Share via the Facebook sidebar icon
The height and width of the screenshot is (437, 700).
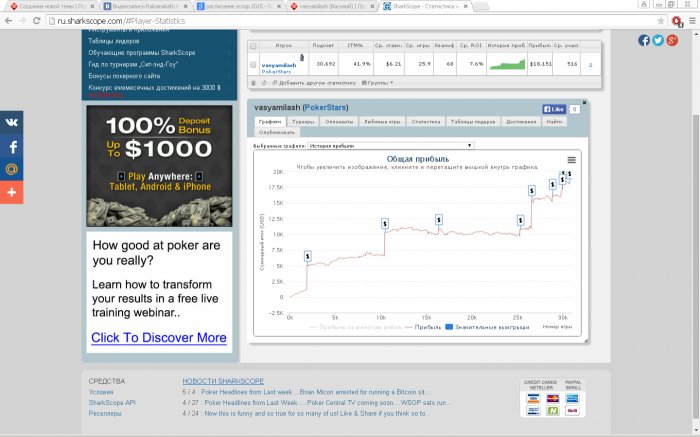12,146
